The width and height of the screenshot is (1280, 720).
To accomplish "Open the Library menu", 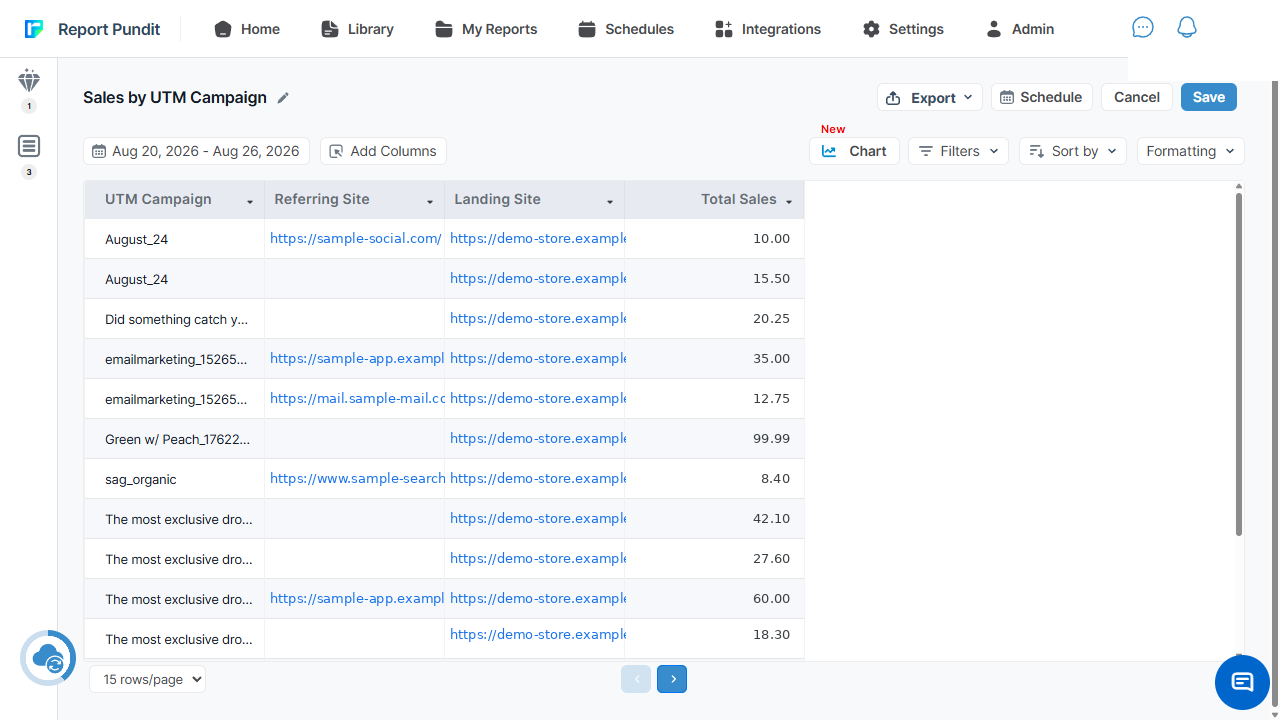I will [357, 29].
